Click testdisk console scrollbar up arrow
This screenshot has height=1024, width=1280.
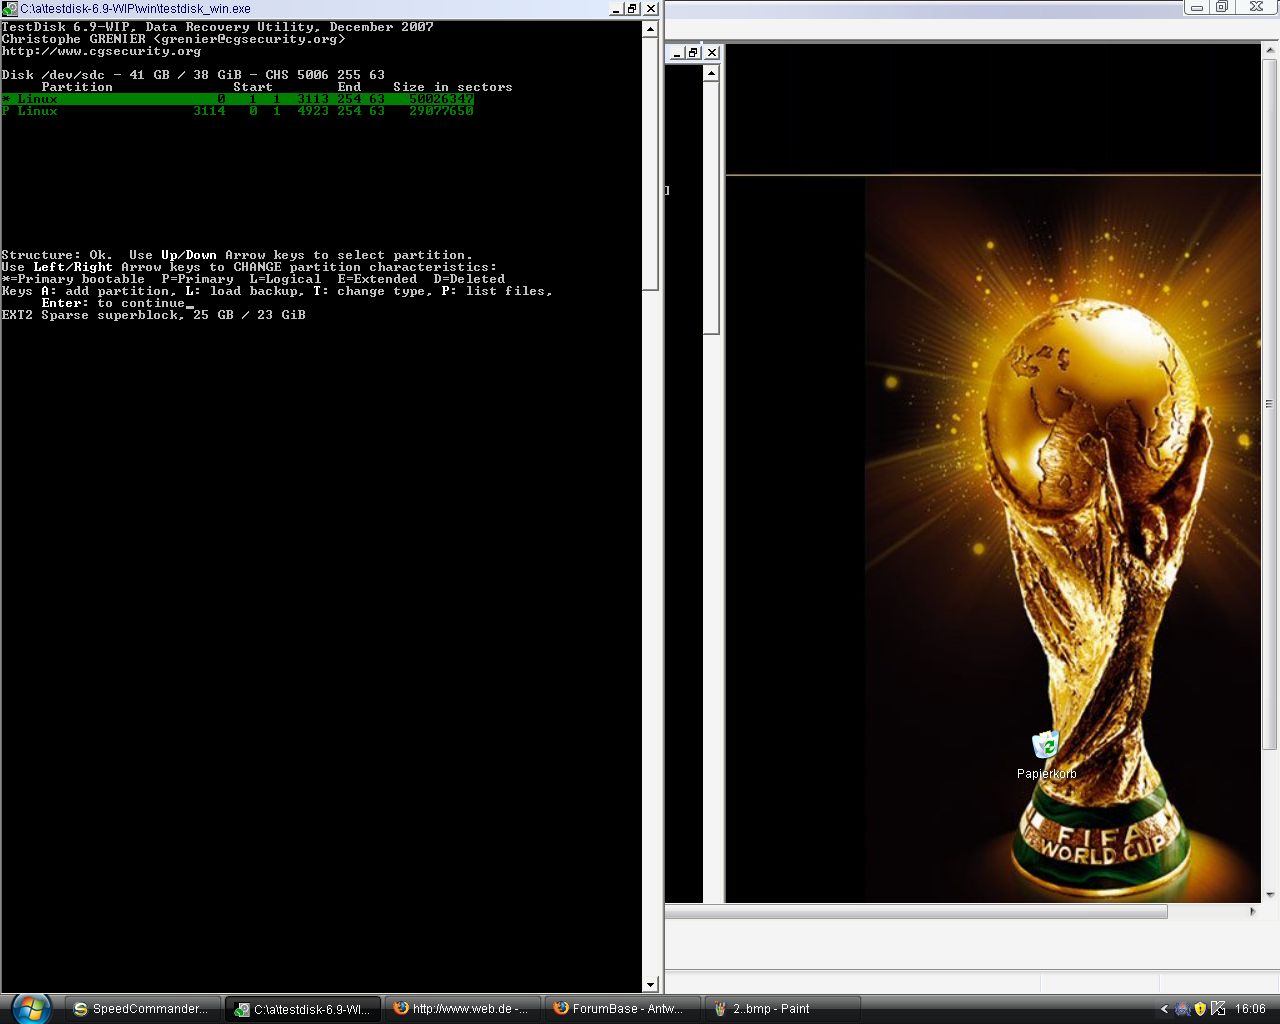pyautogui.click(x=650, y=29)
